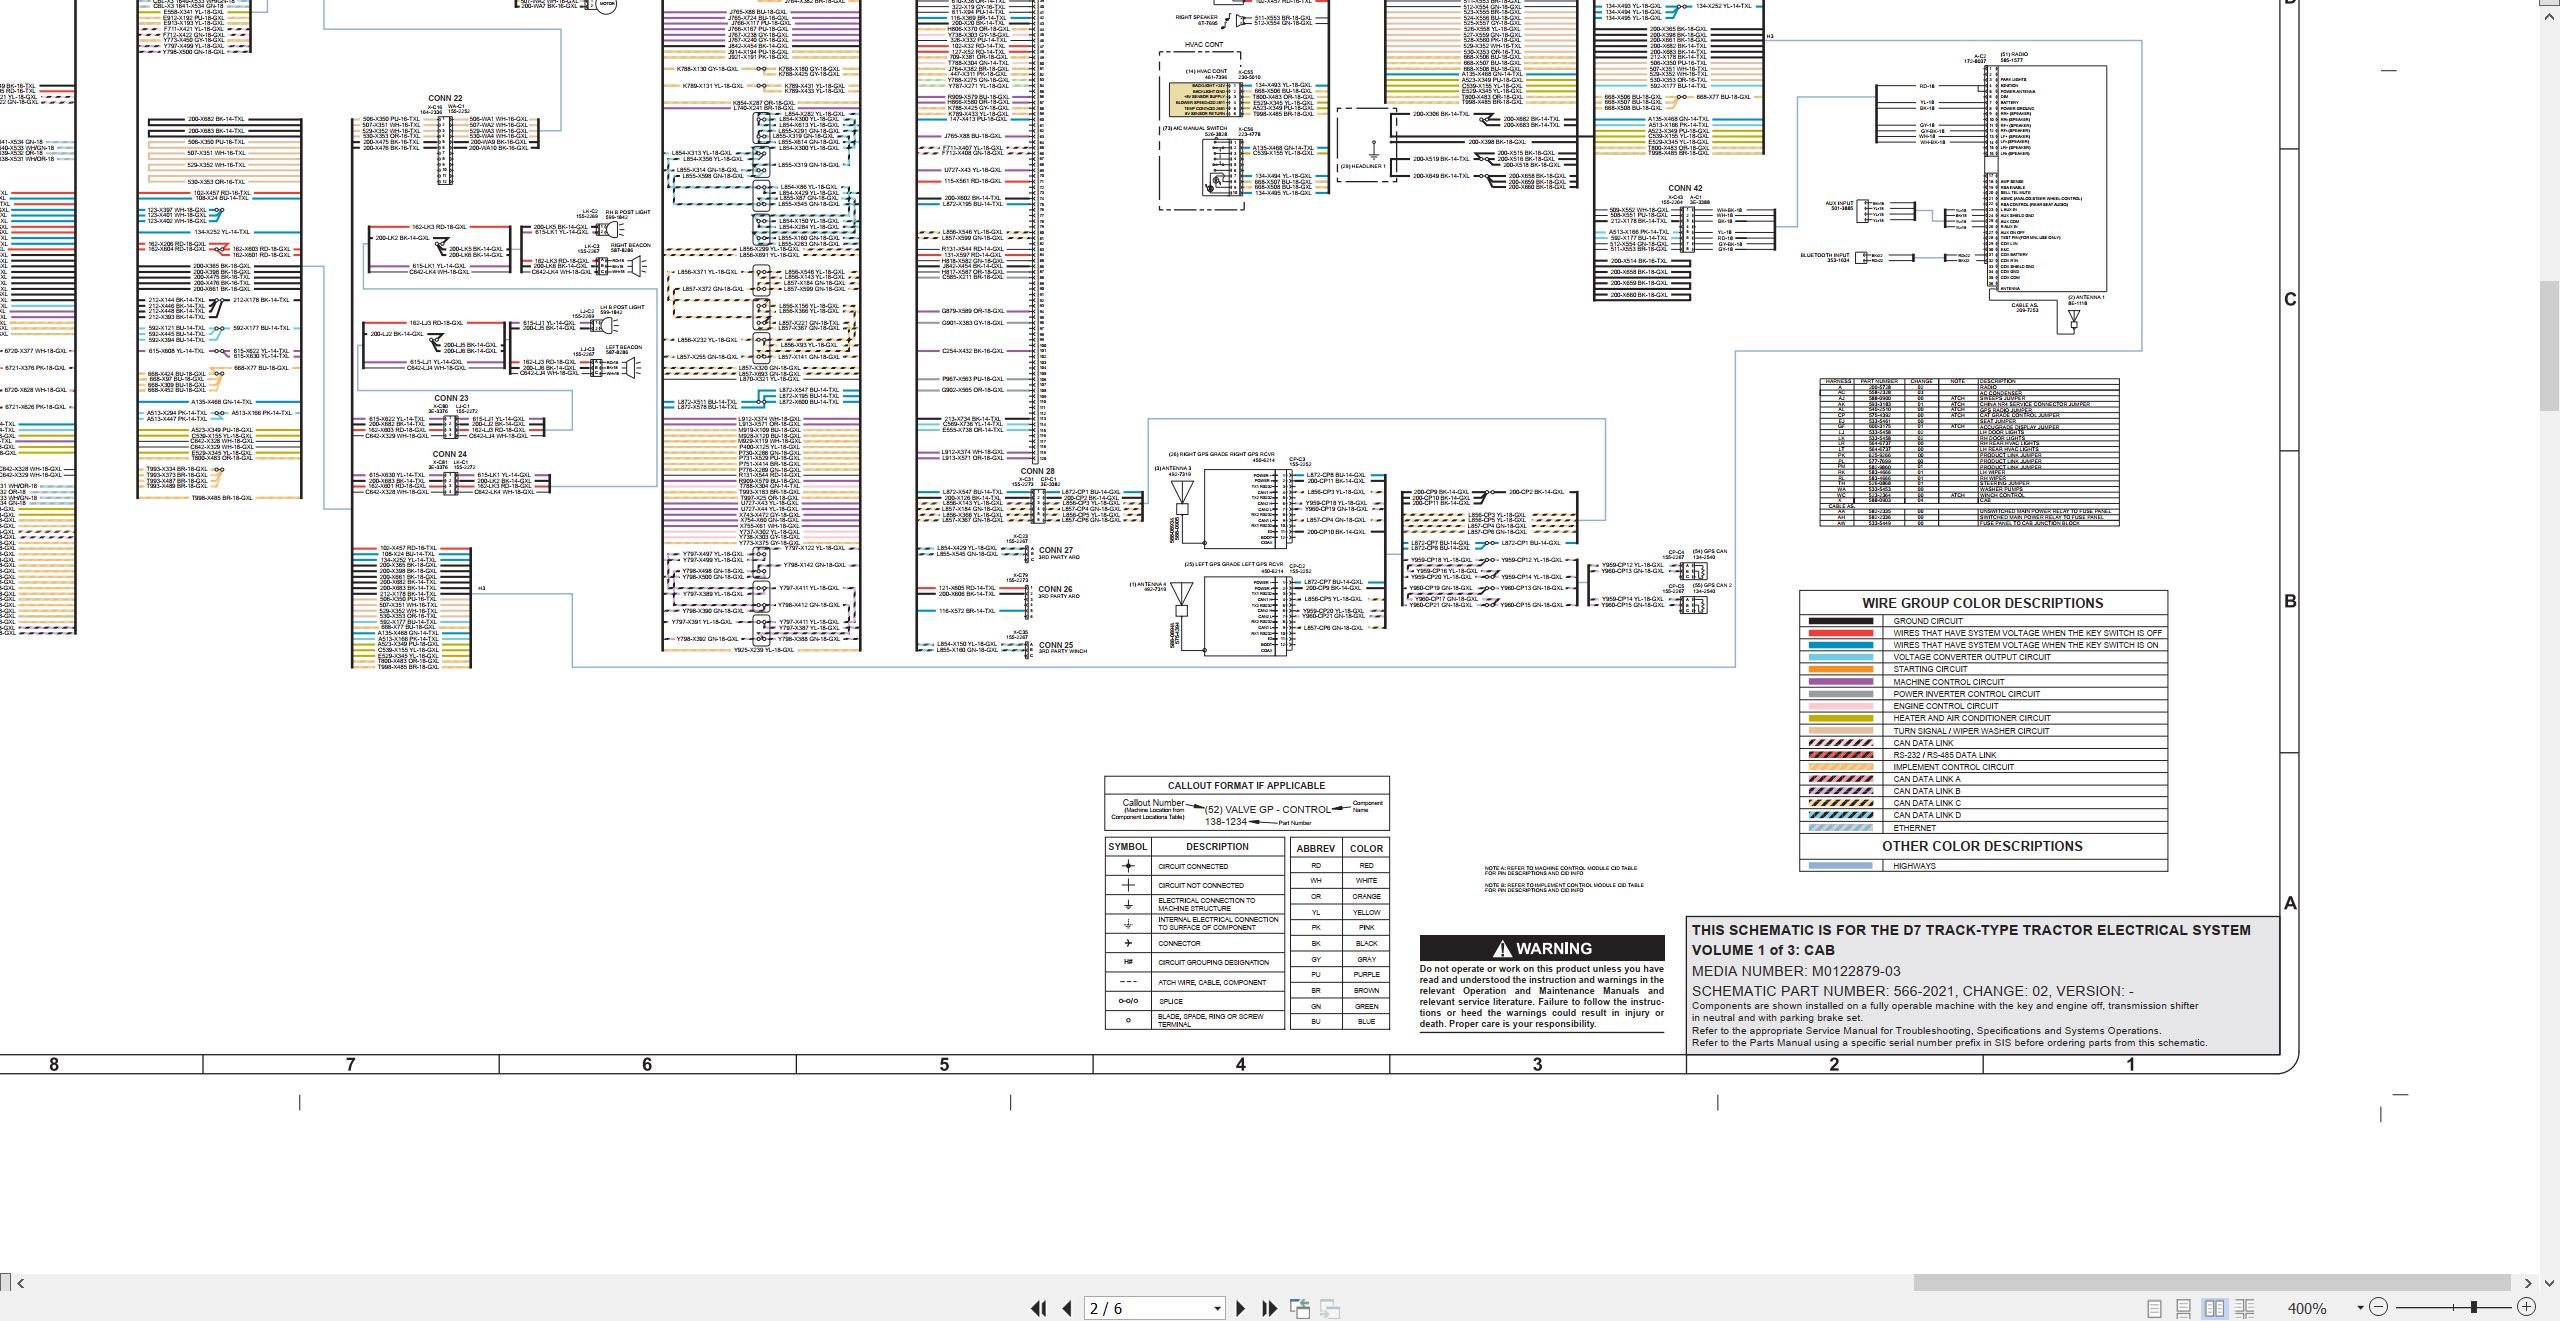
Task: Click the vertical scrollbar thumb
Action: click(x=2550, y=345)
